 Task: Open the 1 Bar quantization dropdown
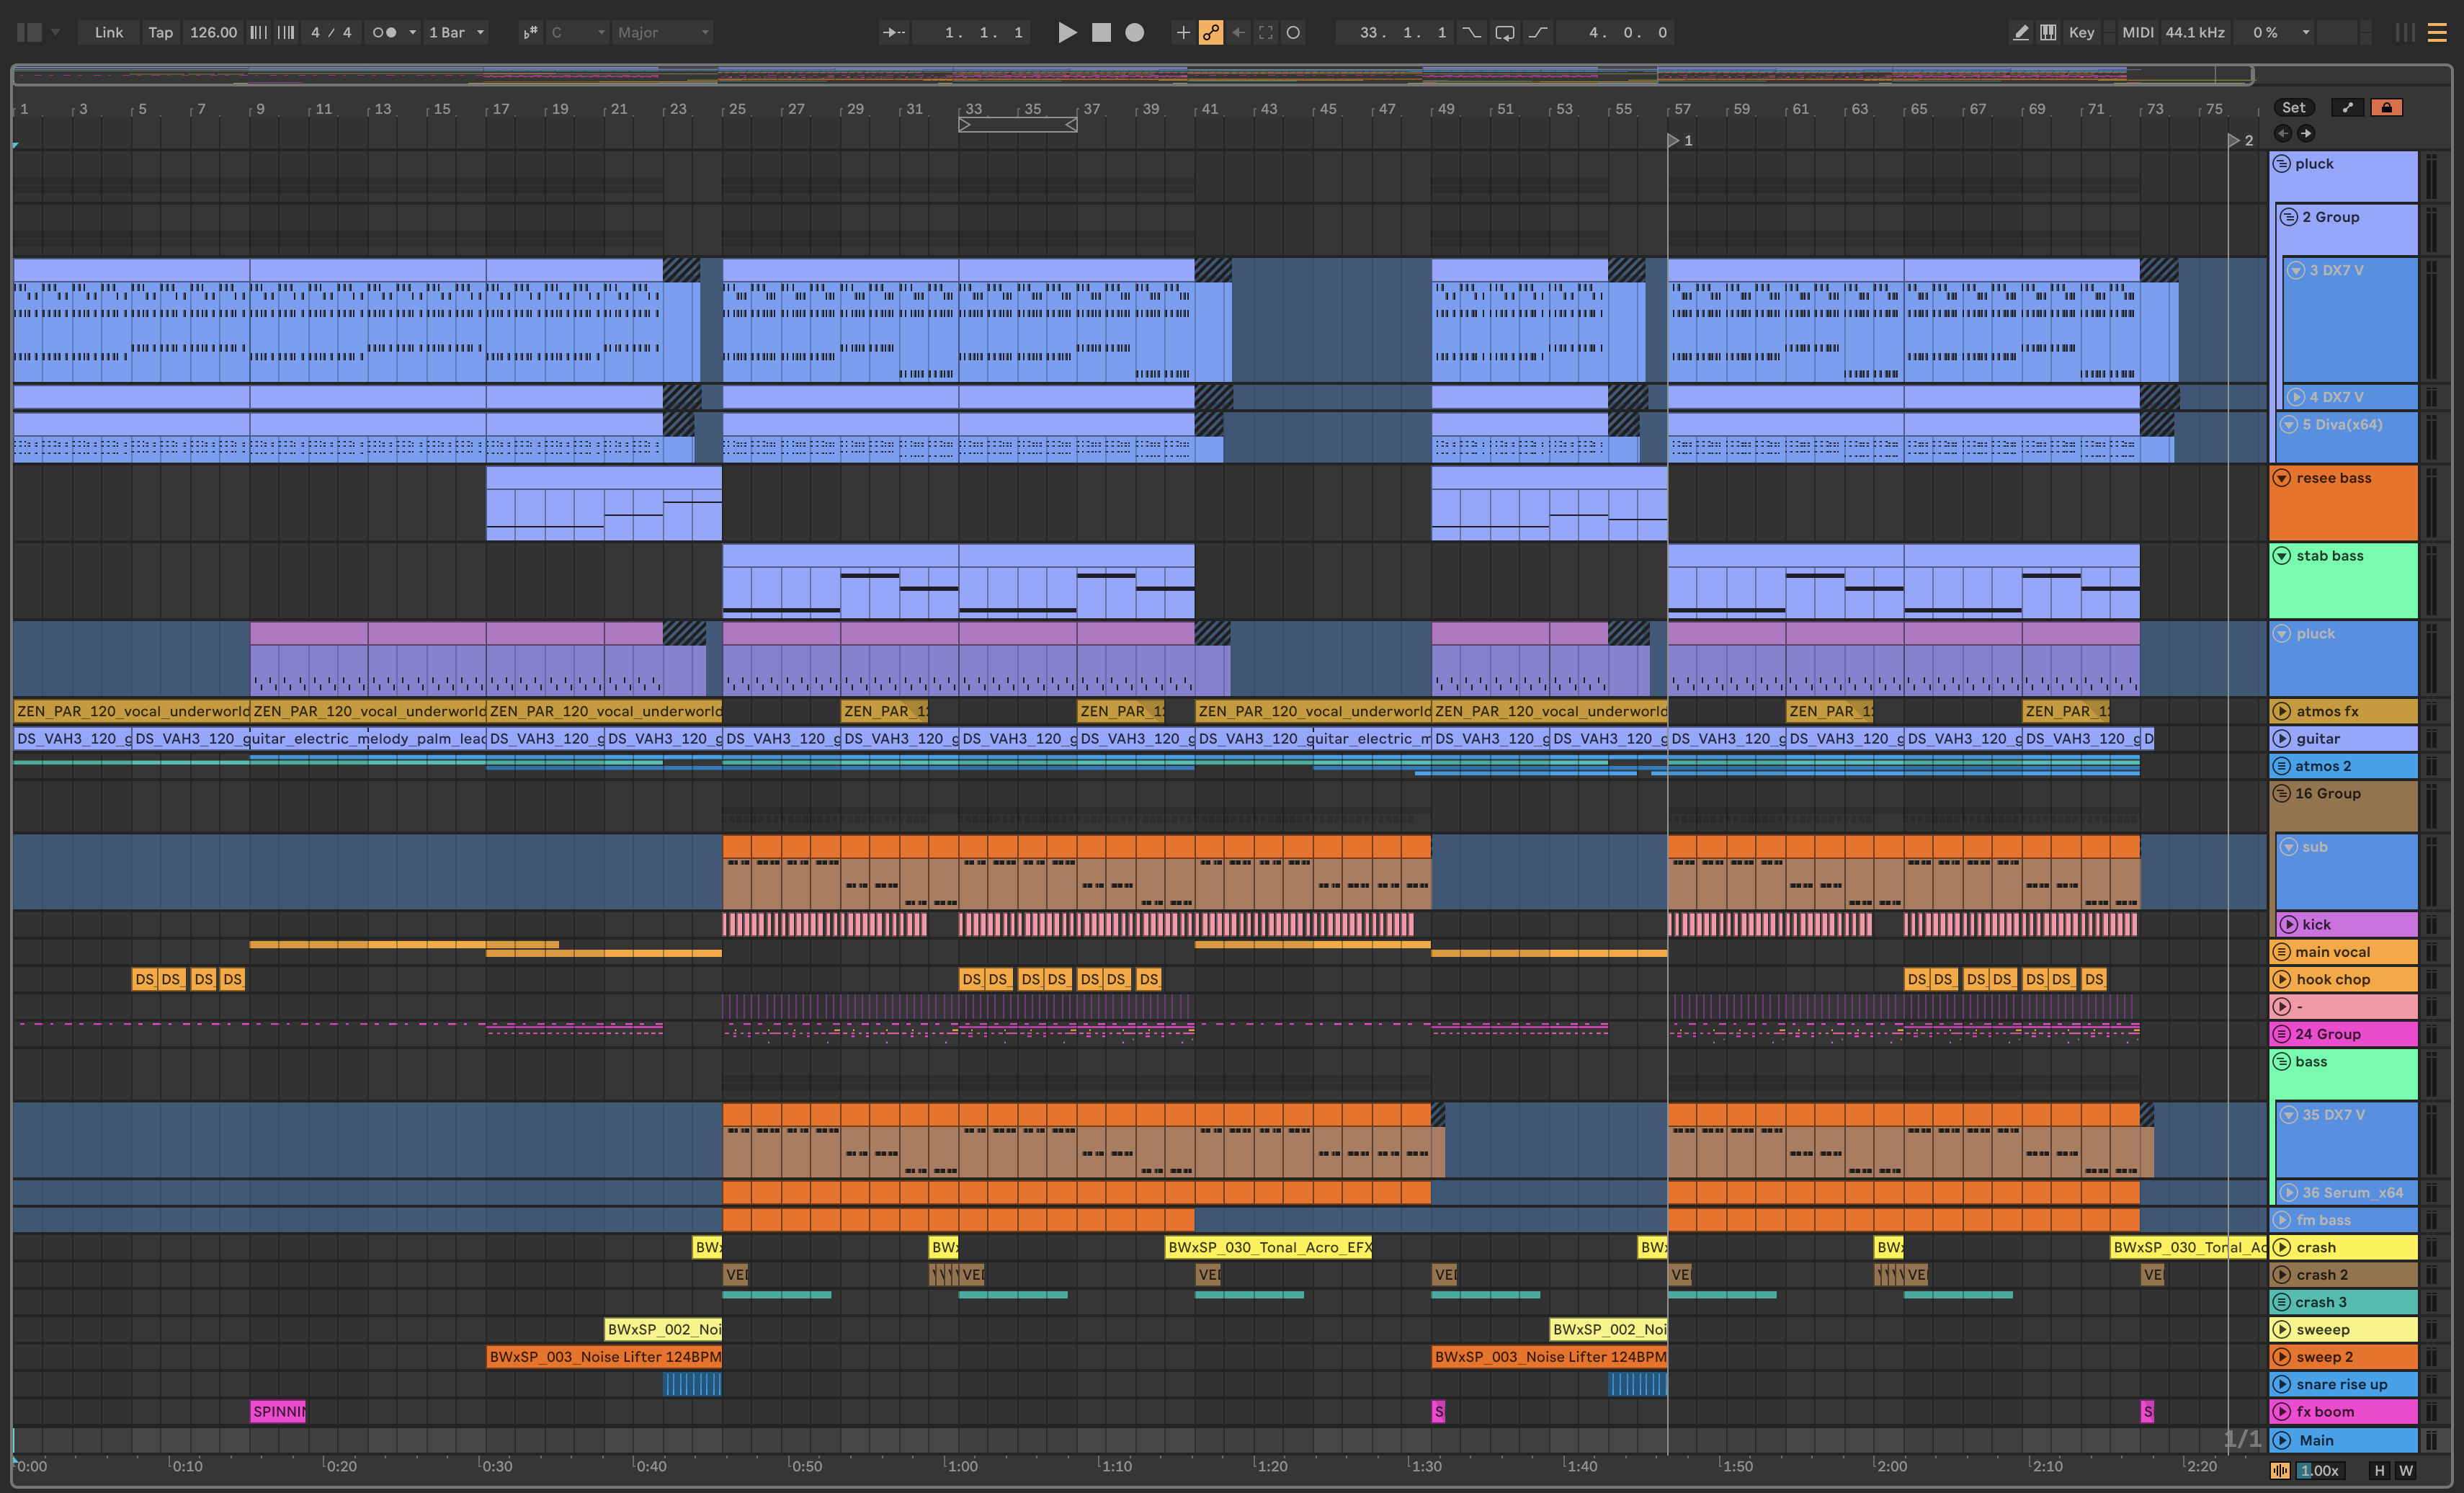[x=456, y=32]
